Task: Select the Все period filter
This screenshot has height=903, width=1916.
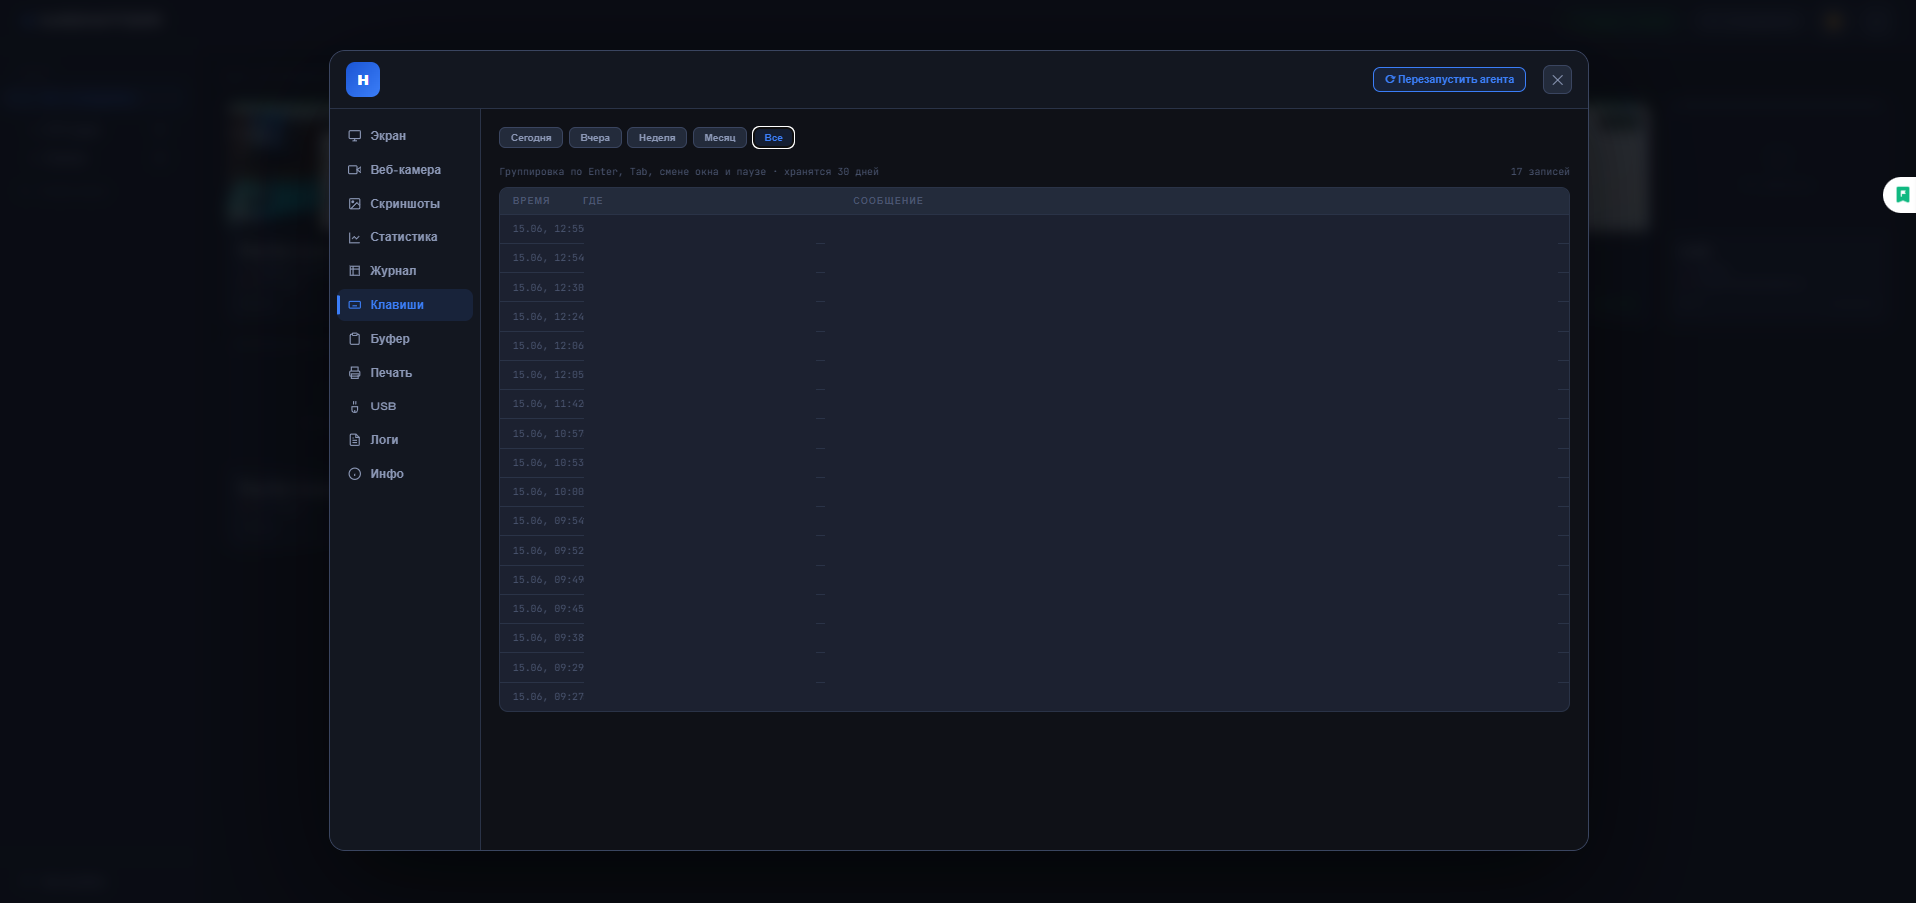Action: pos(773,138)
